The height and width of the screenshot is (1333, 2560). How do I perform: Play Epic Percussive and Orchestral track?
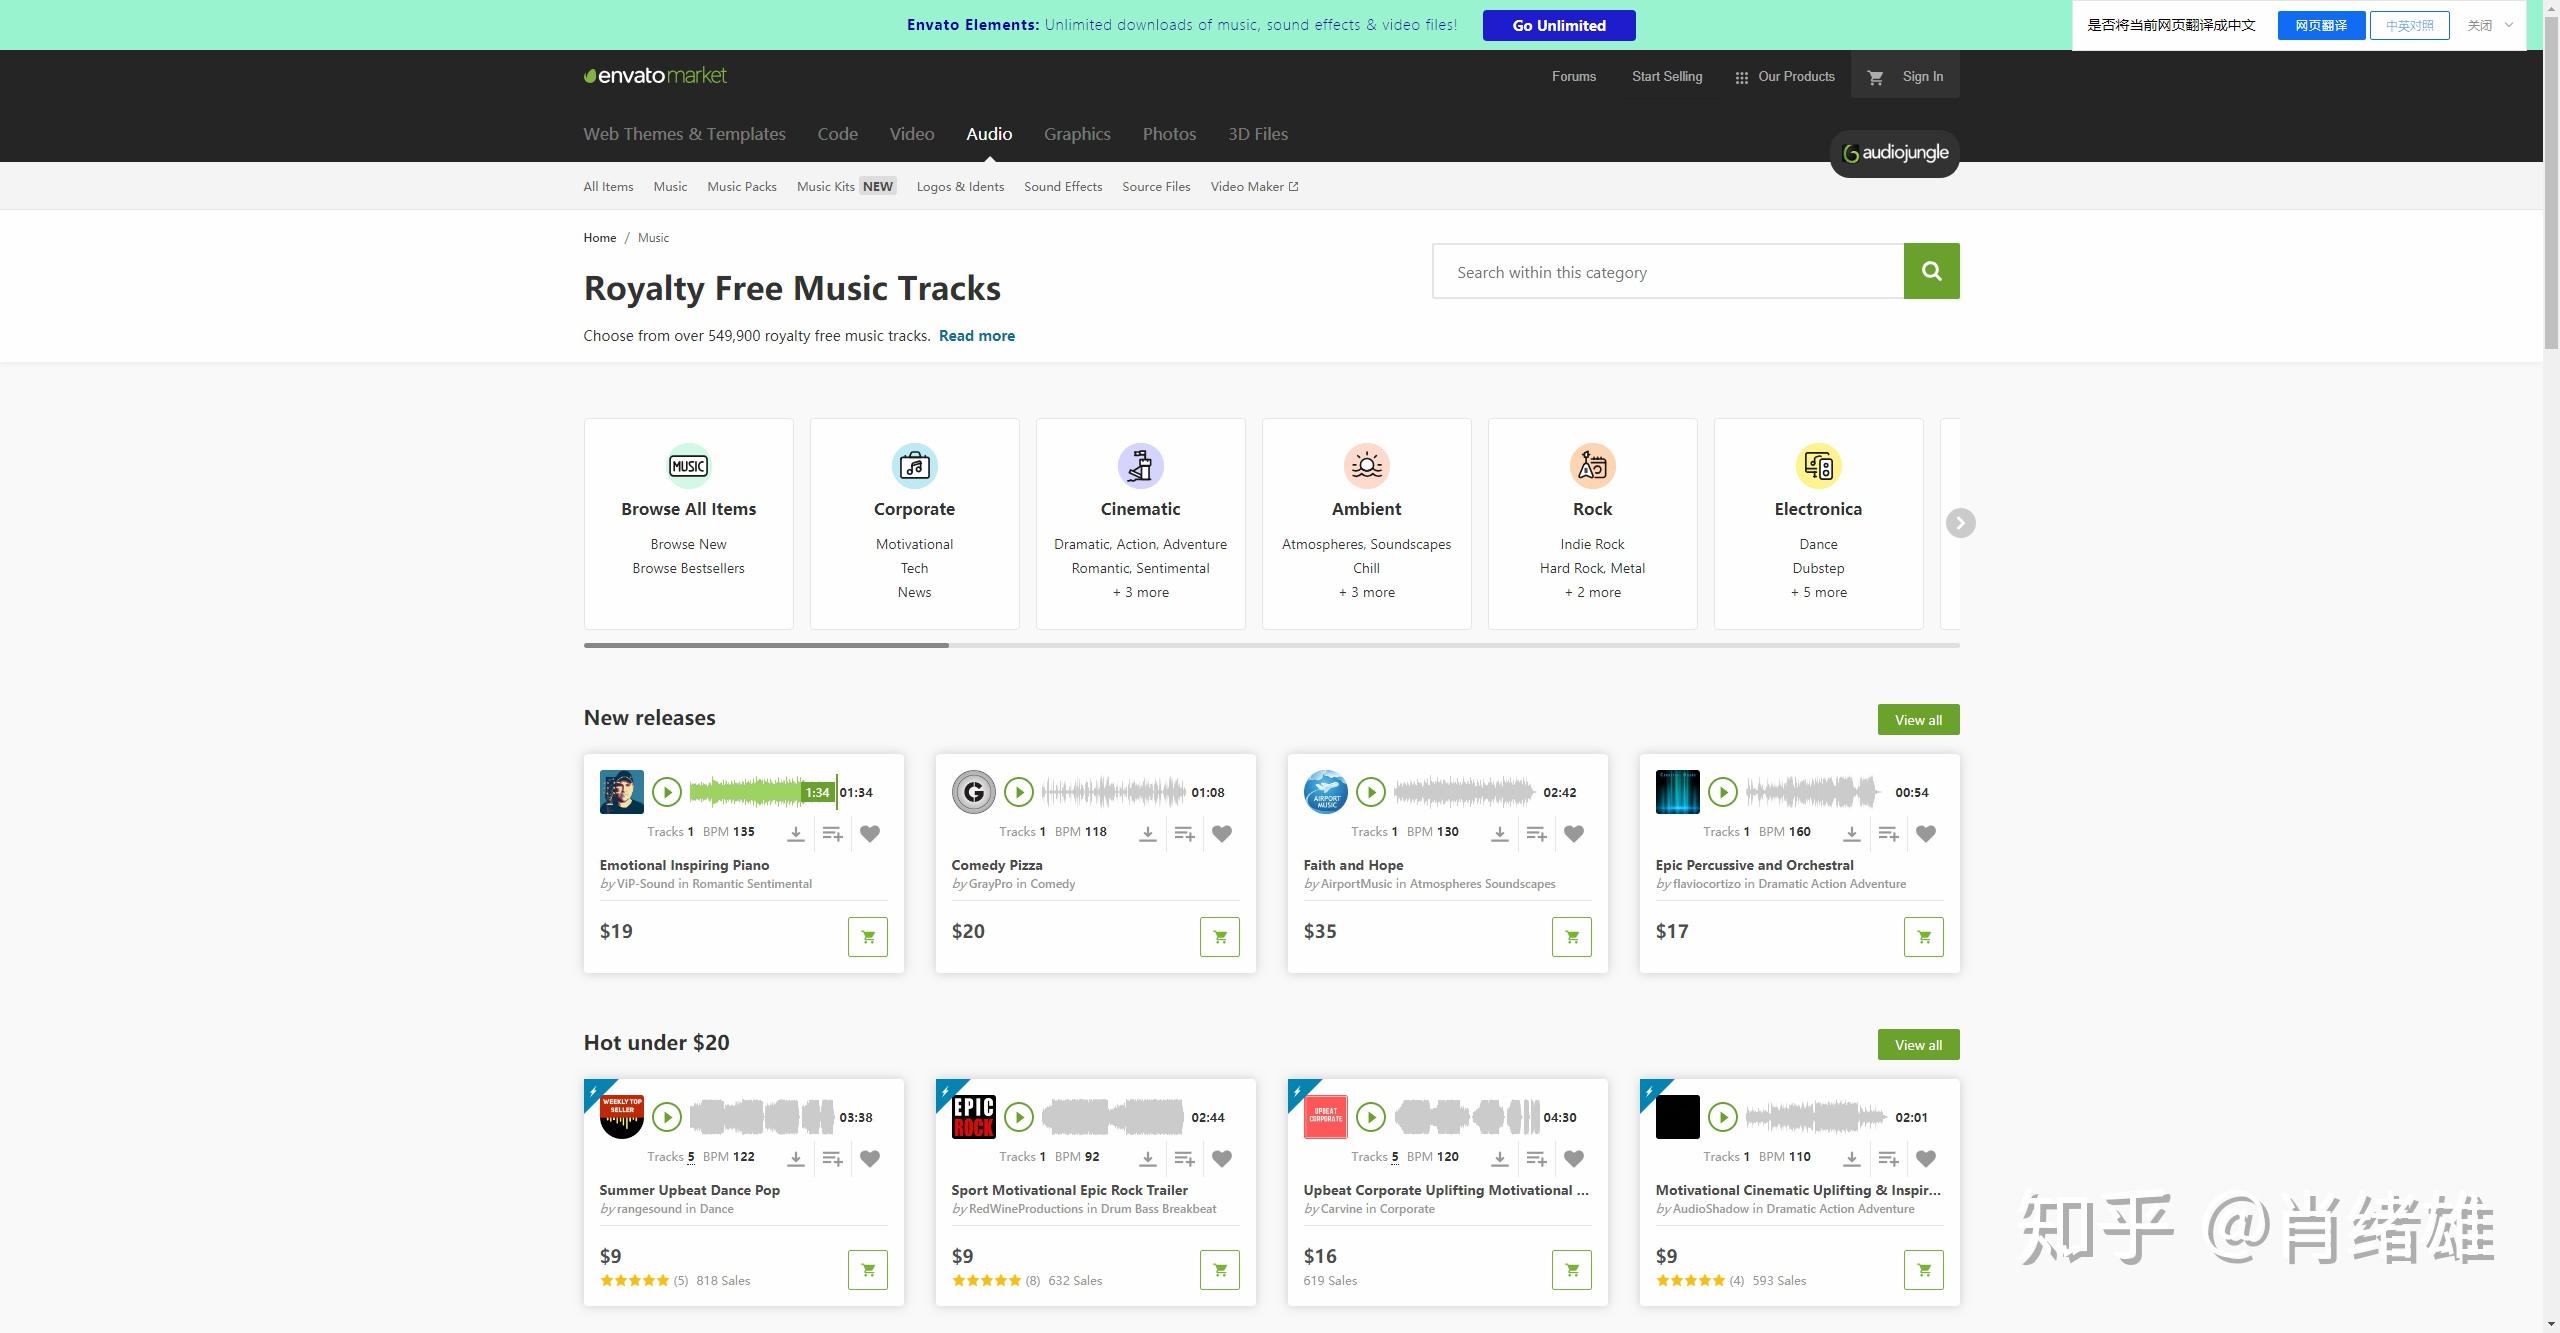tap(1723, 792)
